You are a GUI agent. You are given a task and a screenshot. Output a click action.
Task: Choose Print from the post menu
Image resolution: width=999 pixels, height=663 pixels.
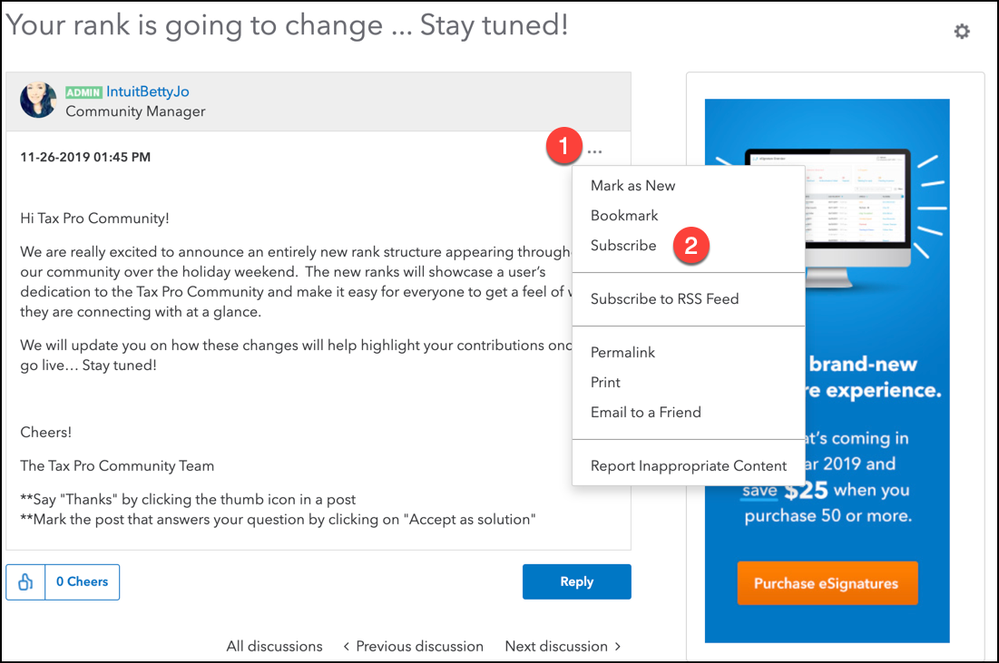[605, 382]
